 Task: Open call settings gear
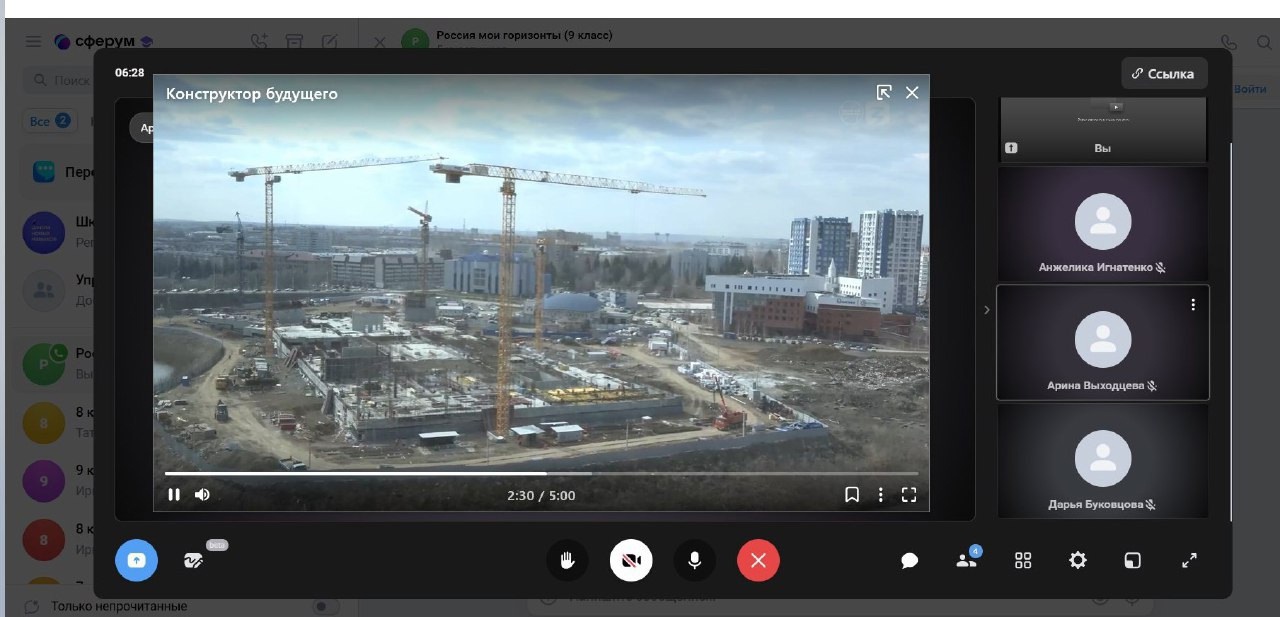[1077, 561]
